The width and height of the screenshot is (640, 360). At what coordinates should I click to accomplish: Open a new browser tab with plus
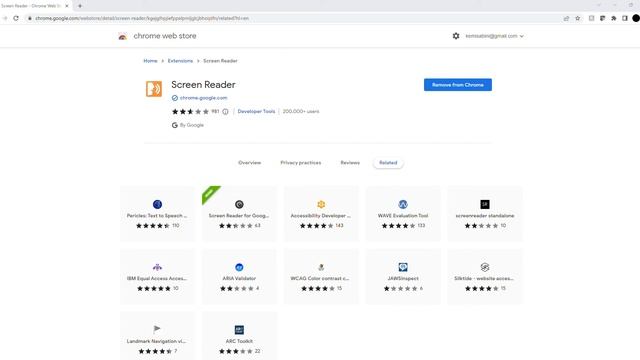[80, 6]
